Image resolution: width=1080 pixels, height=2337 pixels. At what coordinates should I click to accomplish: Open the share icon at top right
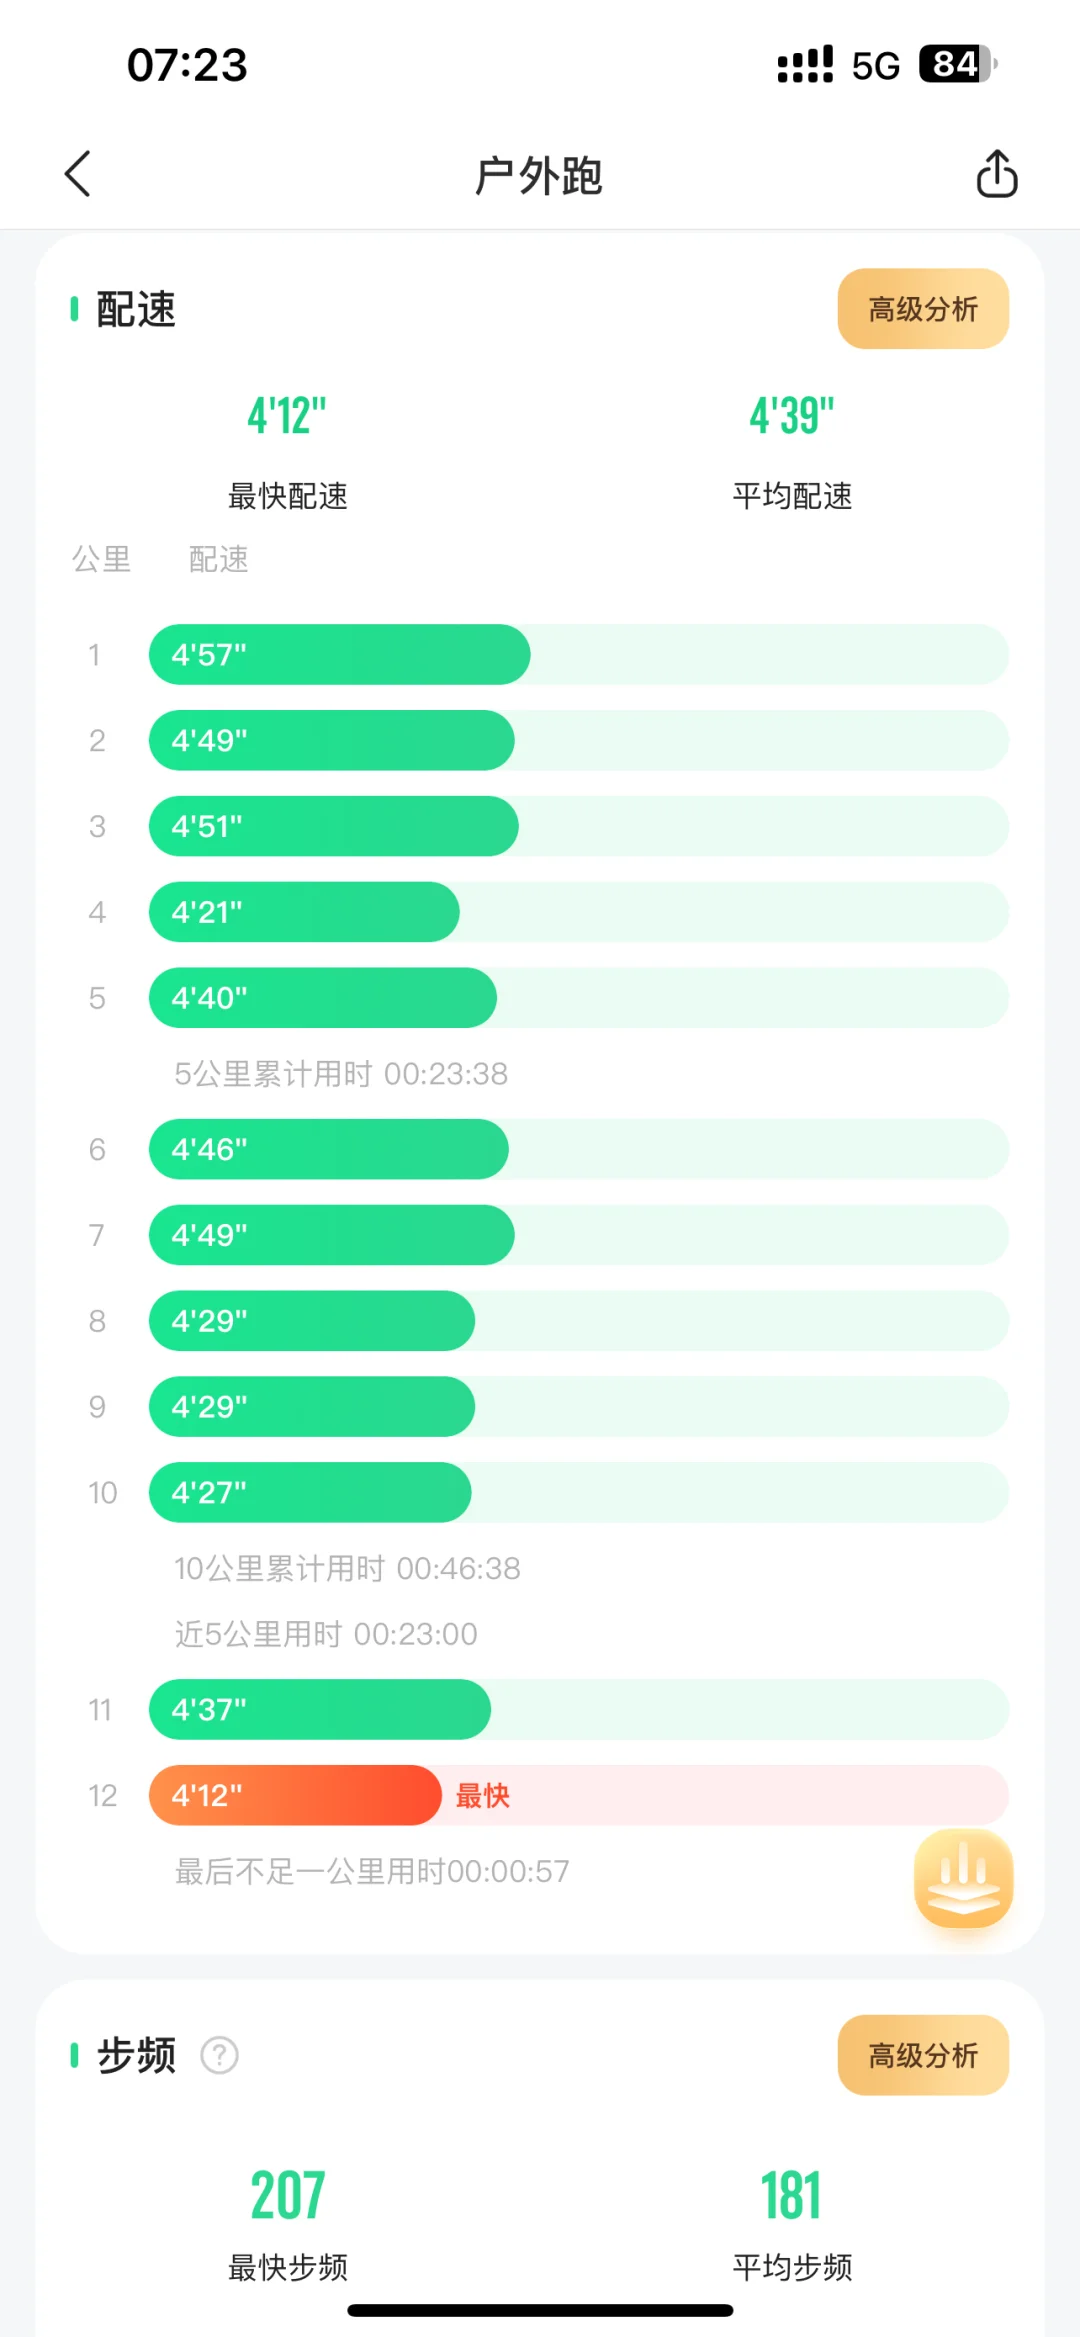(996, 174)
